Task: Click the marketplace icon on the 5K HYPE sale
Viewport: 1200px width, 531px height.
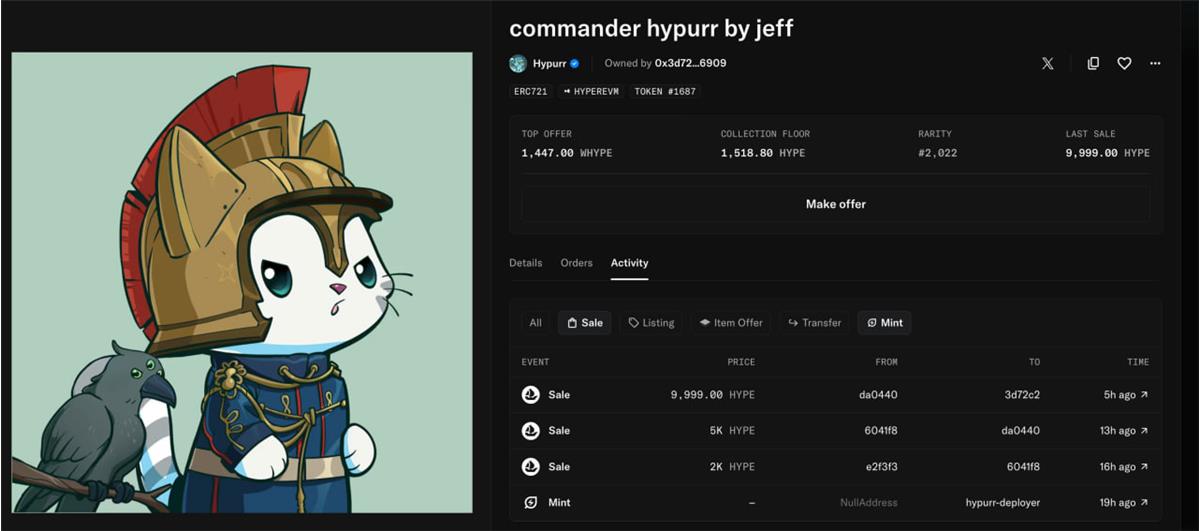Action: point(531,431)
